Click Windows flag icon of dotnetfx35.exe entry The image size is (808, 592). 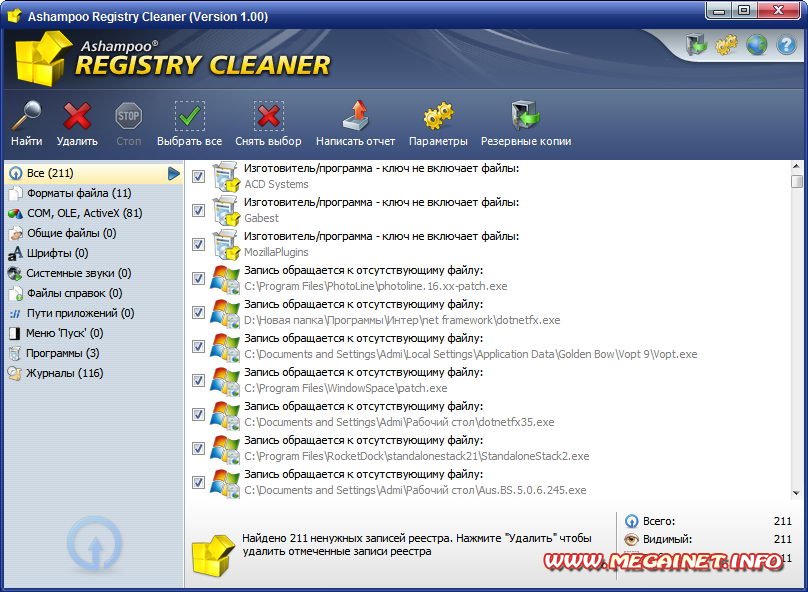[225, 415]
